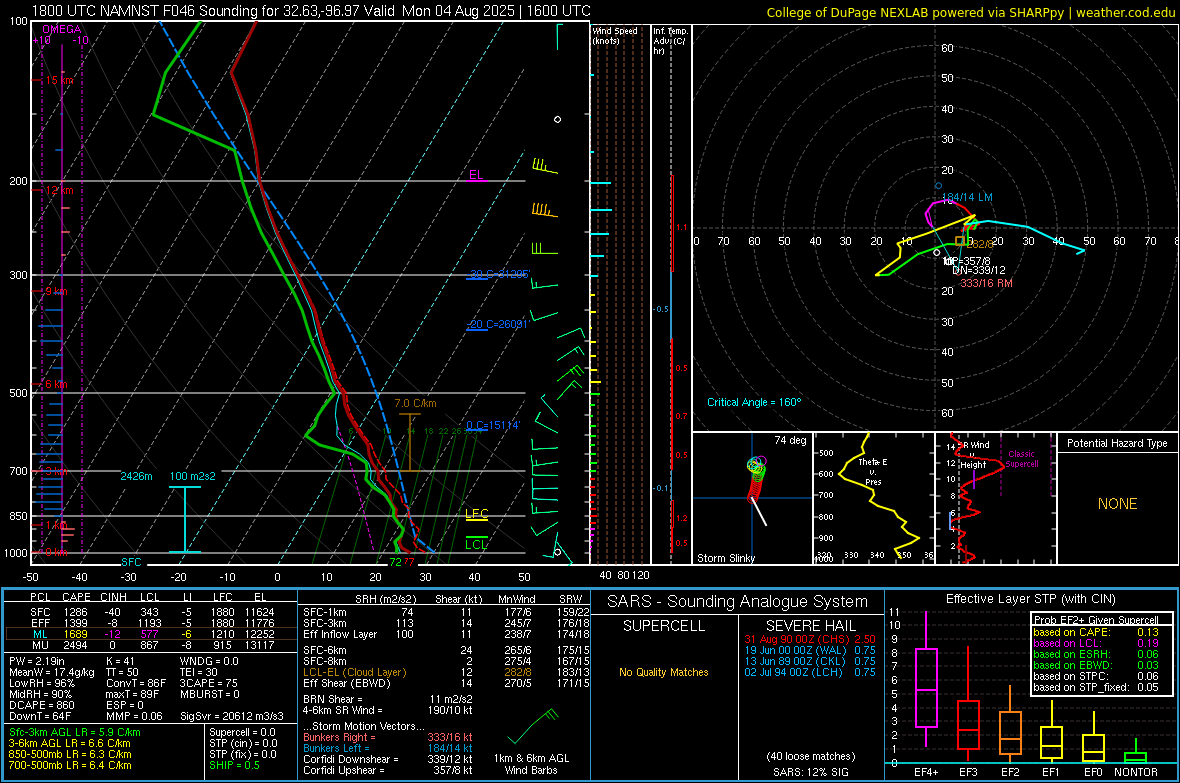Click the 'Theta-E v. Pres' plot label
Image resolution: width=1180 pixels, height=783 pixels.
click(873, 472)
